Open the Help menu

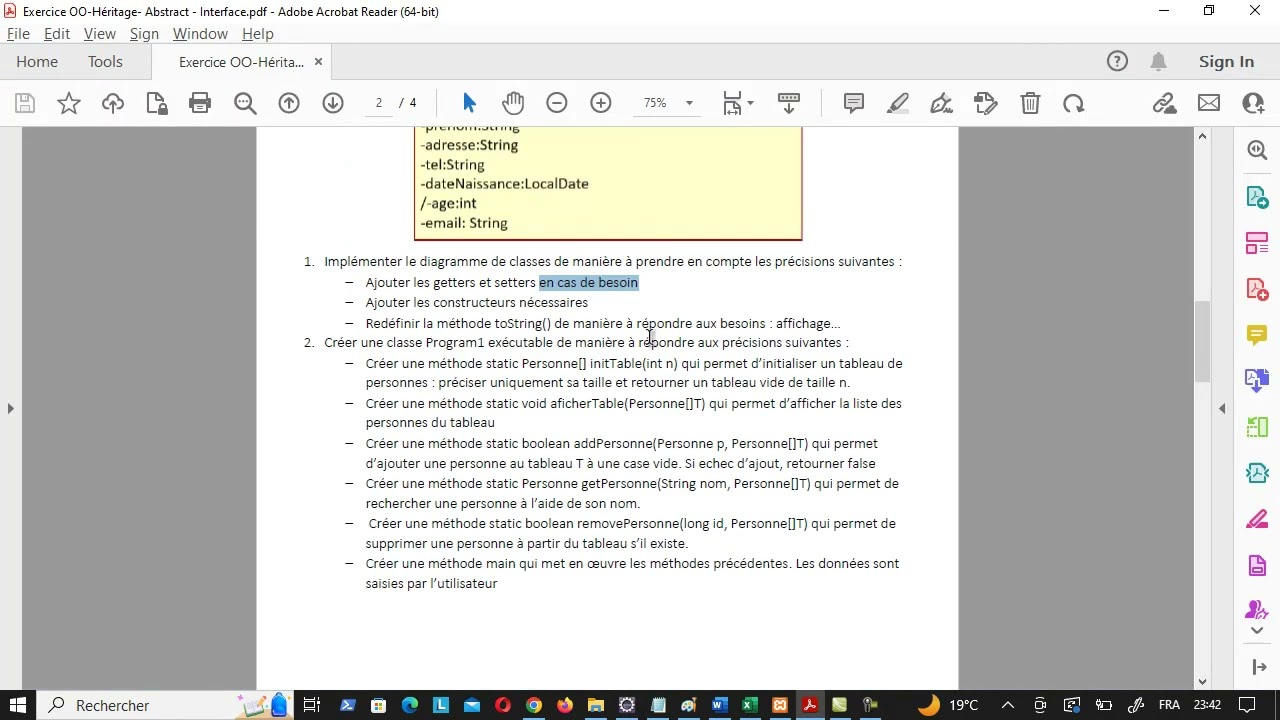[x=257, y=33]
